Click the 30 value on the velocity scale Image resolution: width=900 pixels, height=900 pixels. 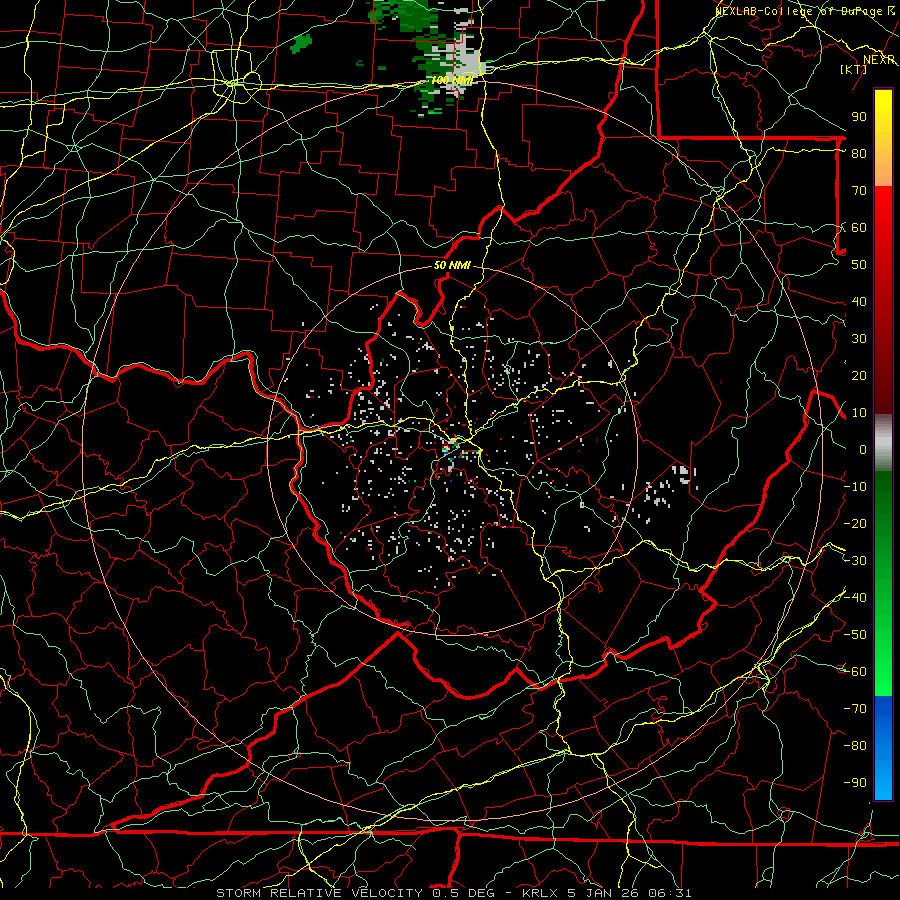(859, 339)
